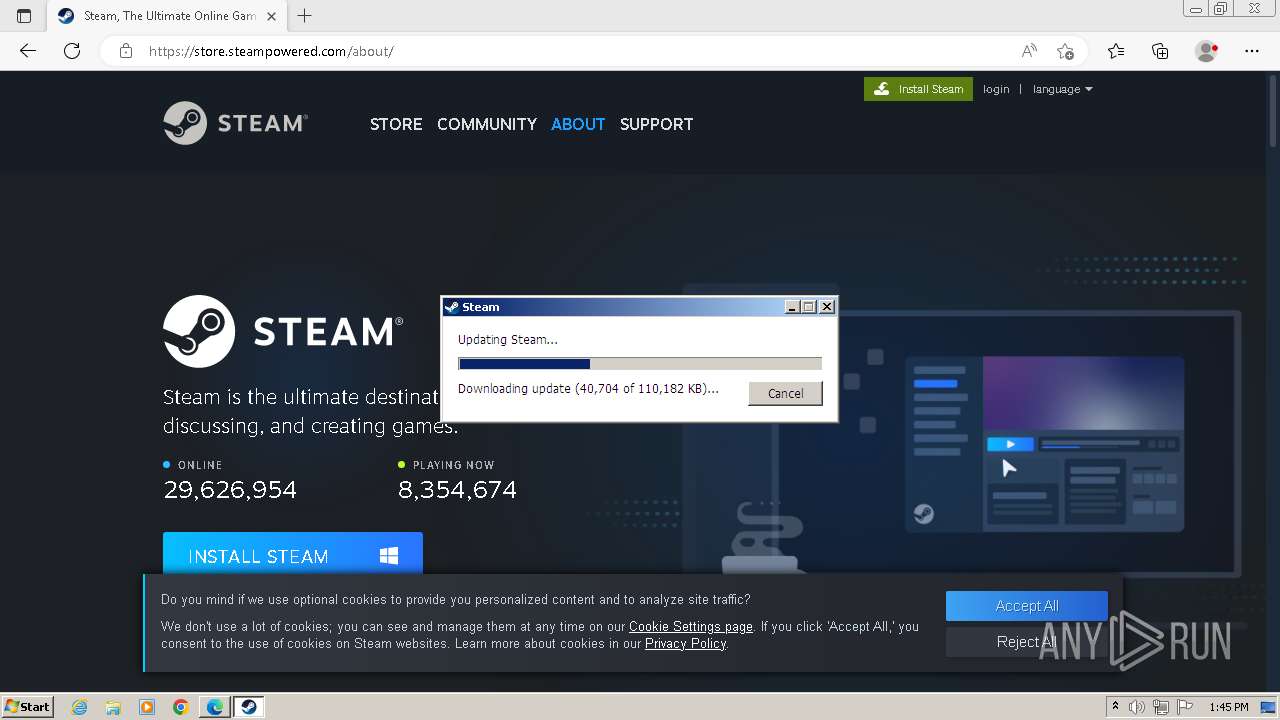Launch Internet Explorer from taskbar
This screenshot has width=1280, height=720.
click(x=79, y=707)
